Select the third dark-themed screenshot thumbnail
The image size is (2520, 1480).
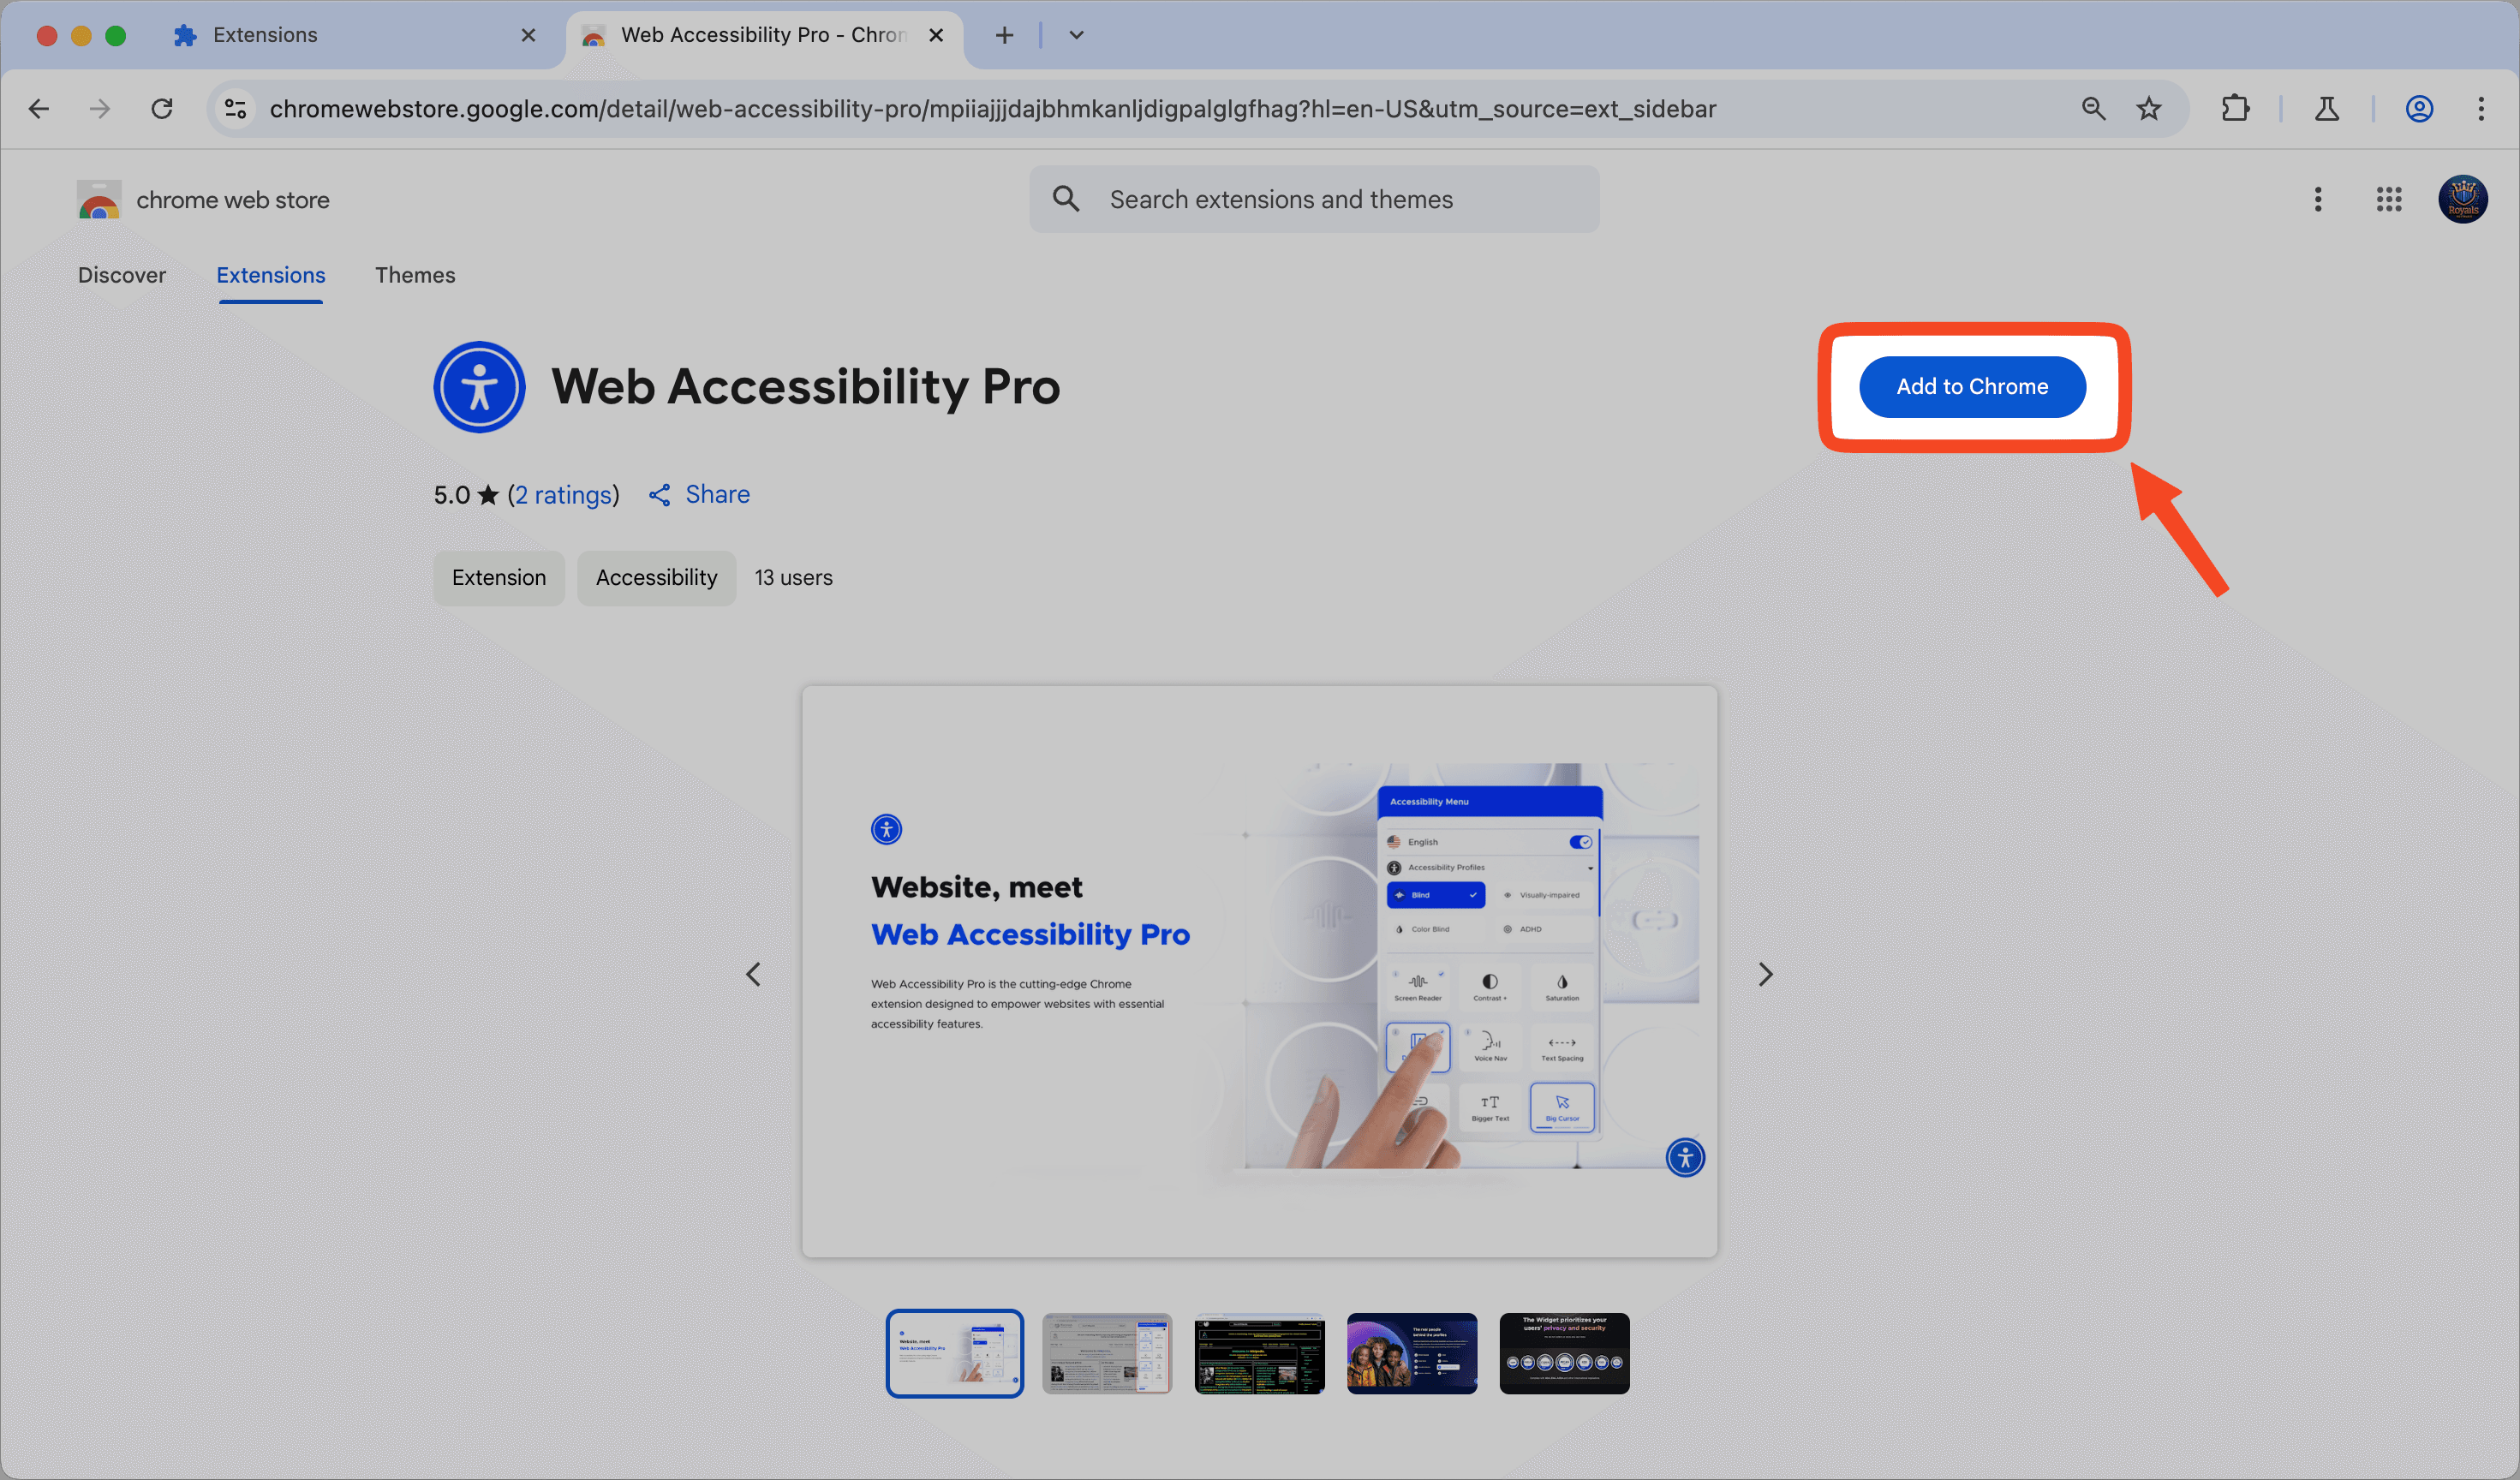coord(1260,1353)
